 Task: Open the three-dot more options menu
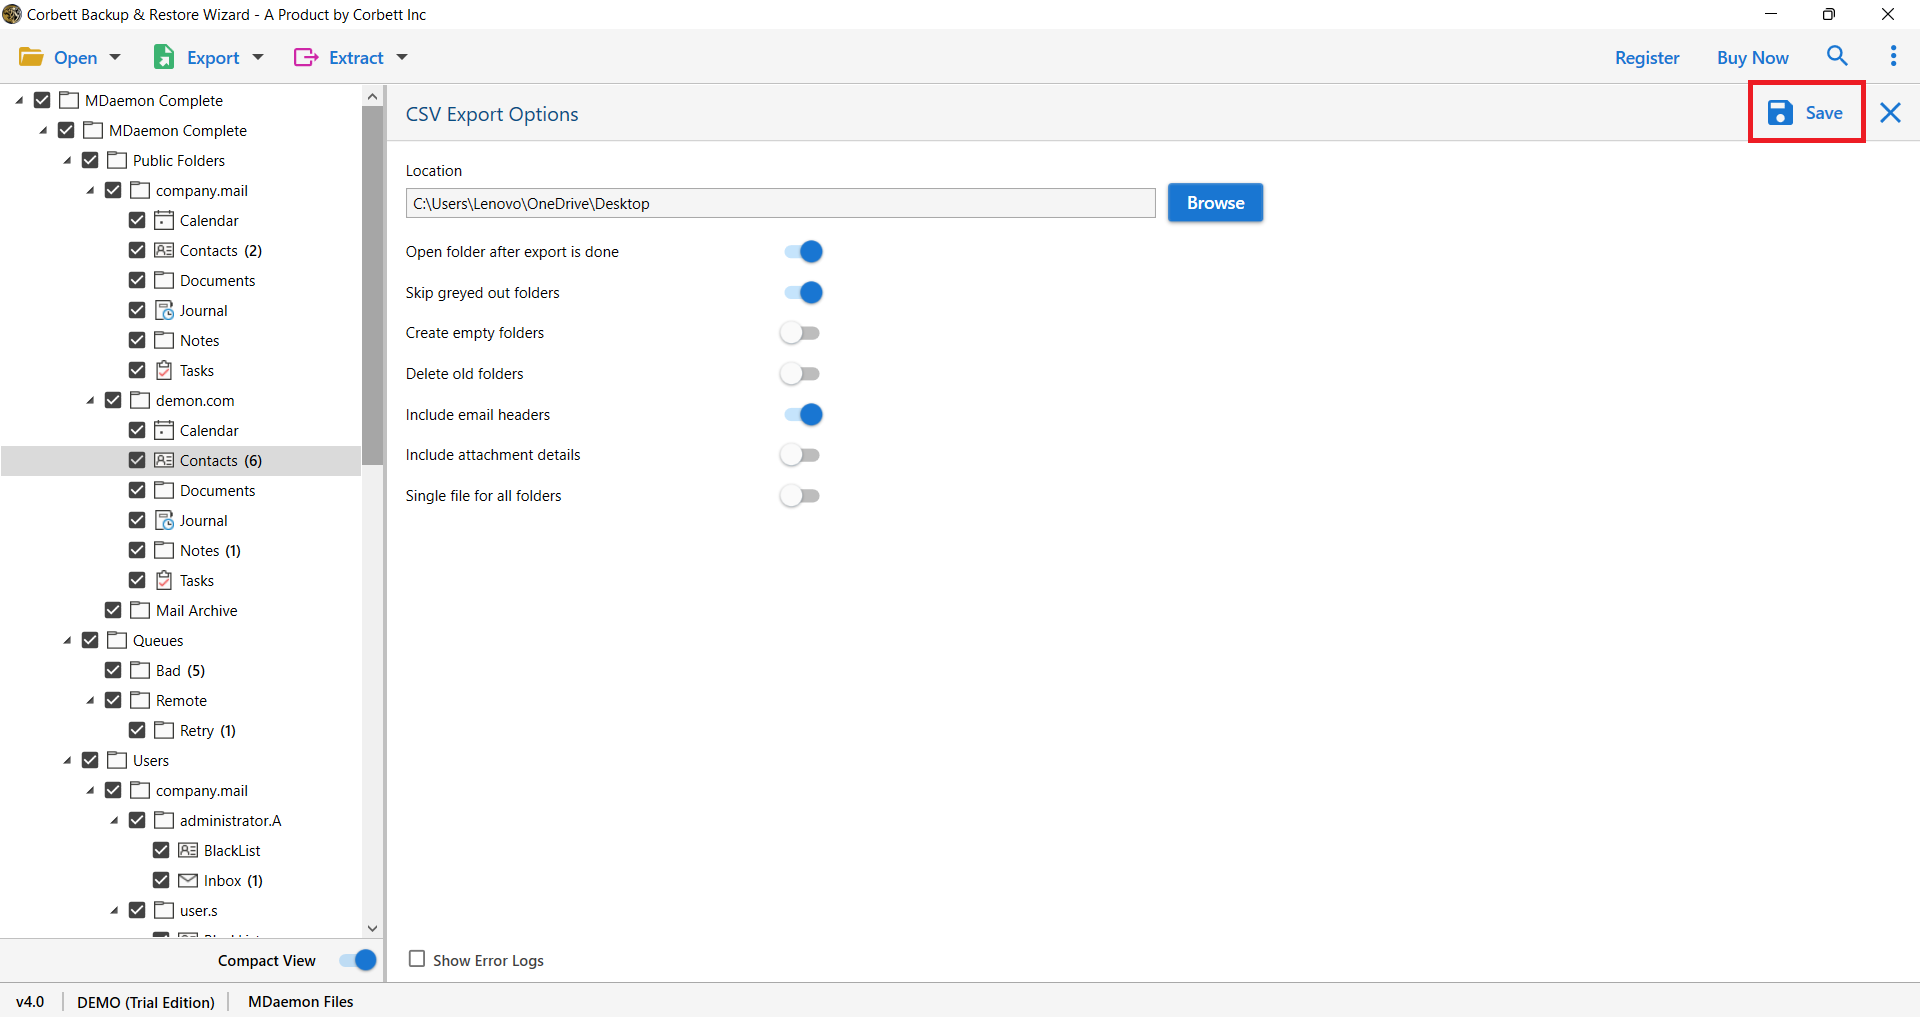(1893, 56)
